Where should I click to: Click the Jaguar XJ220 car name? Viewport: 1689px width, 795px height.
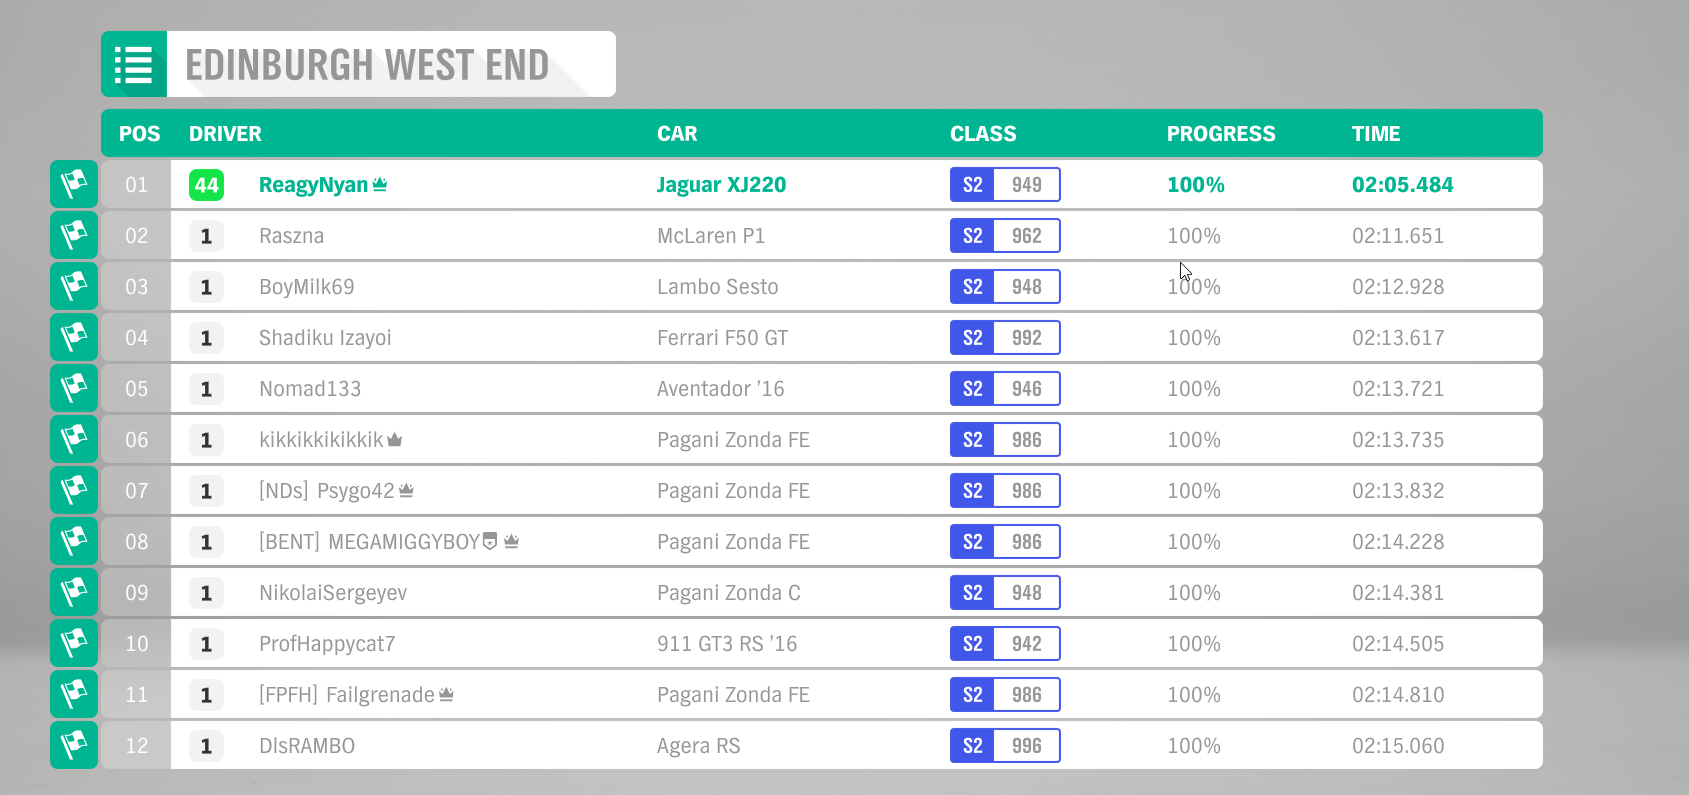(x=721, y=185)
